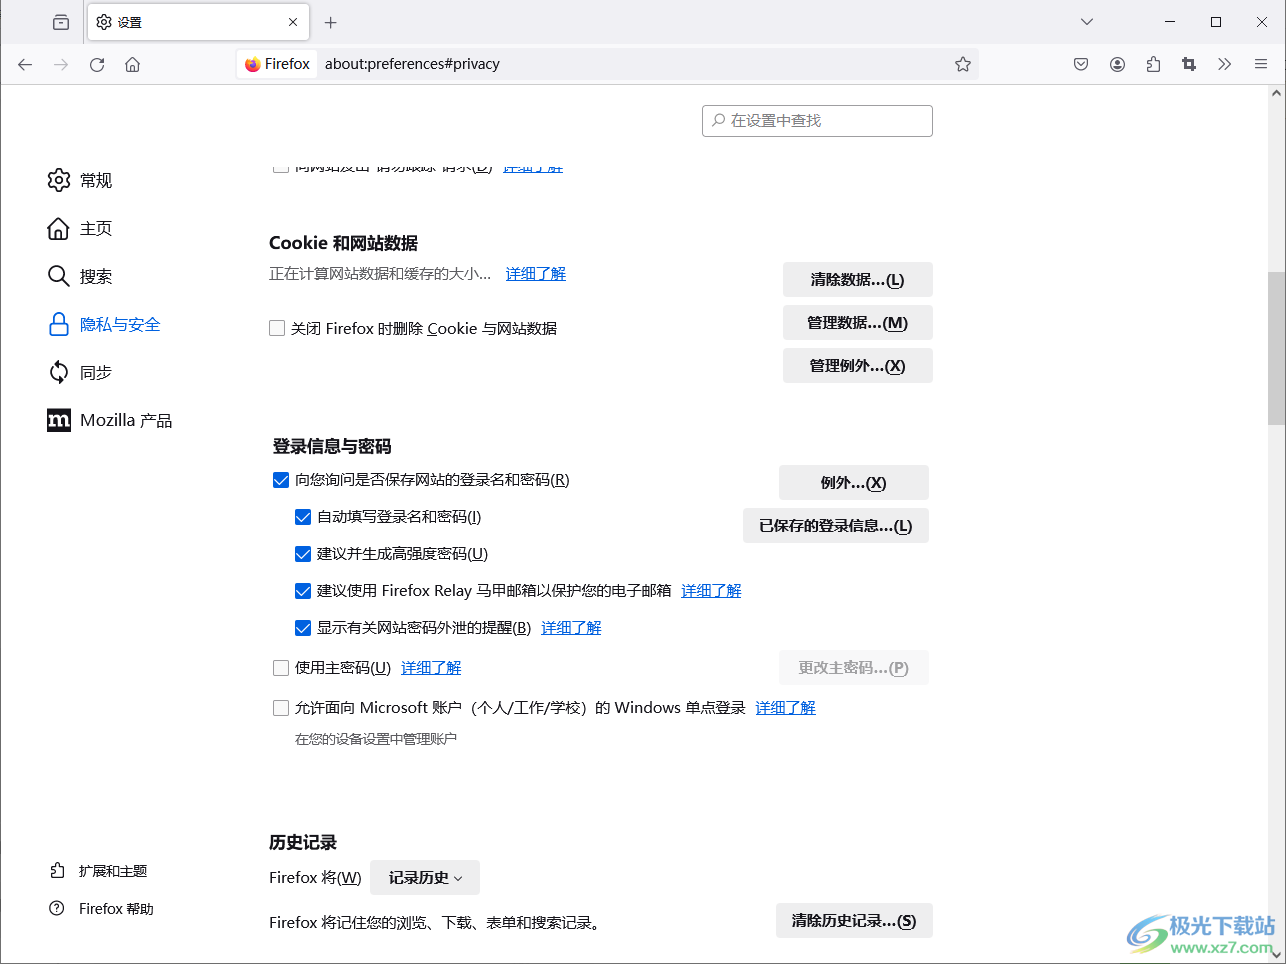This screenshot has height=964, width=1286.
Task: Toggle 关闭 Firefox 时删除 Cookie 与网站数据
Action: pyautogui.click(x=277, y=328)
